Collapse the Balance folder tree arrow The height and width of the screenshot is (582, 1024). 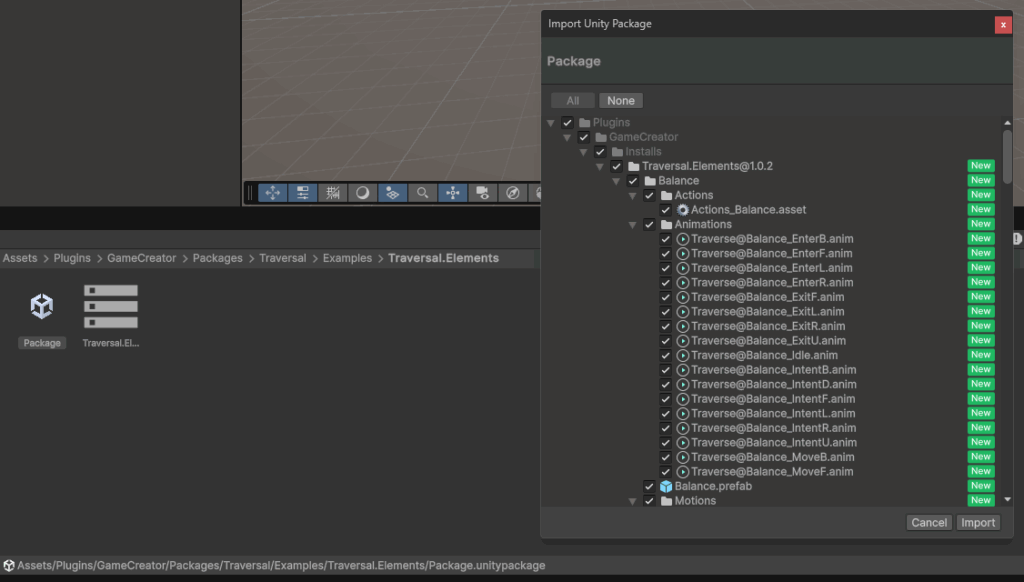616,182
